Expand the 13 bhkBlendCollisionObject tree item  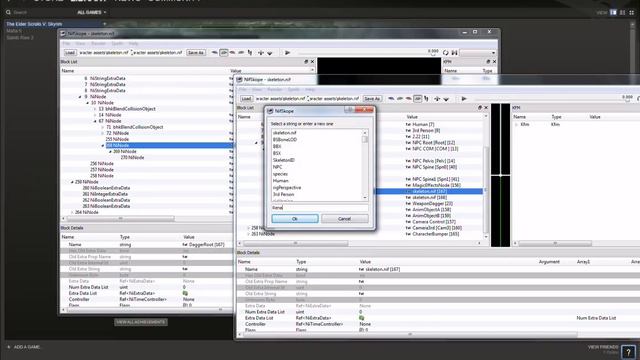click(95, 109)
